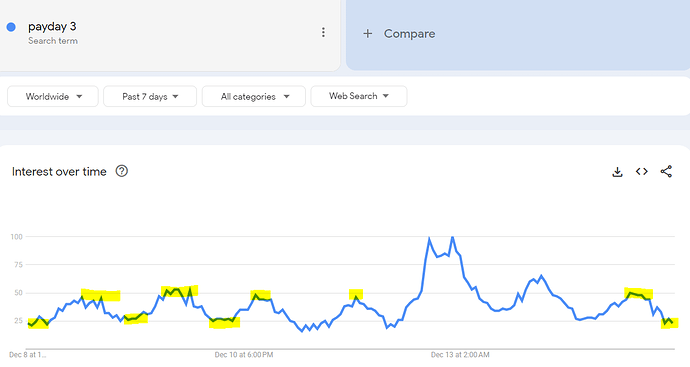Download the Interest over time data
690x367 pixels.
pos(617,172)
